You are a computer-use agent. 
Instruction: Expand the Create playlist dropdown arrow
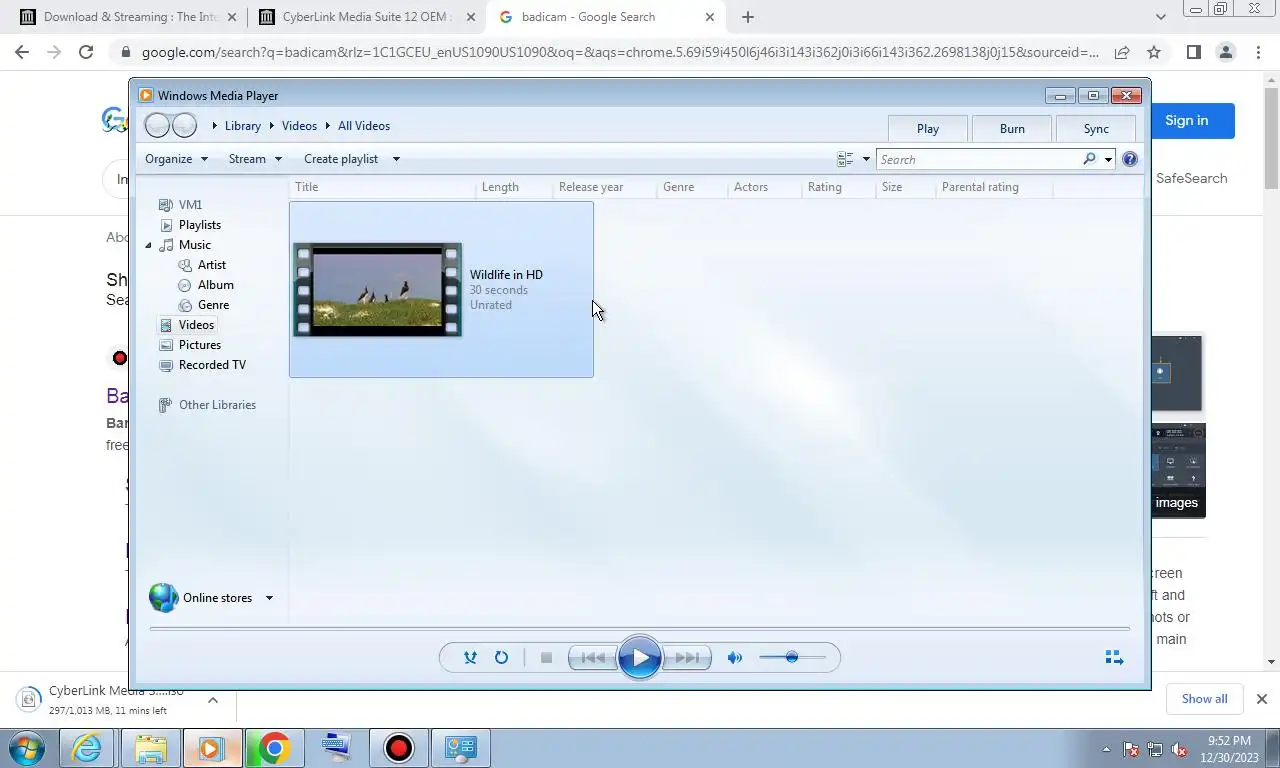pyautogui.click(x=396, y=159)
